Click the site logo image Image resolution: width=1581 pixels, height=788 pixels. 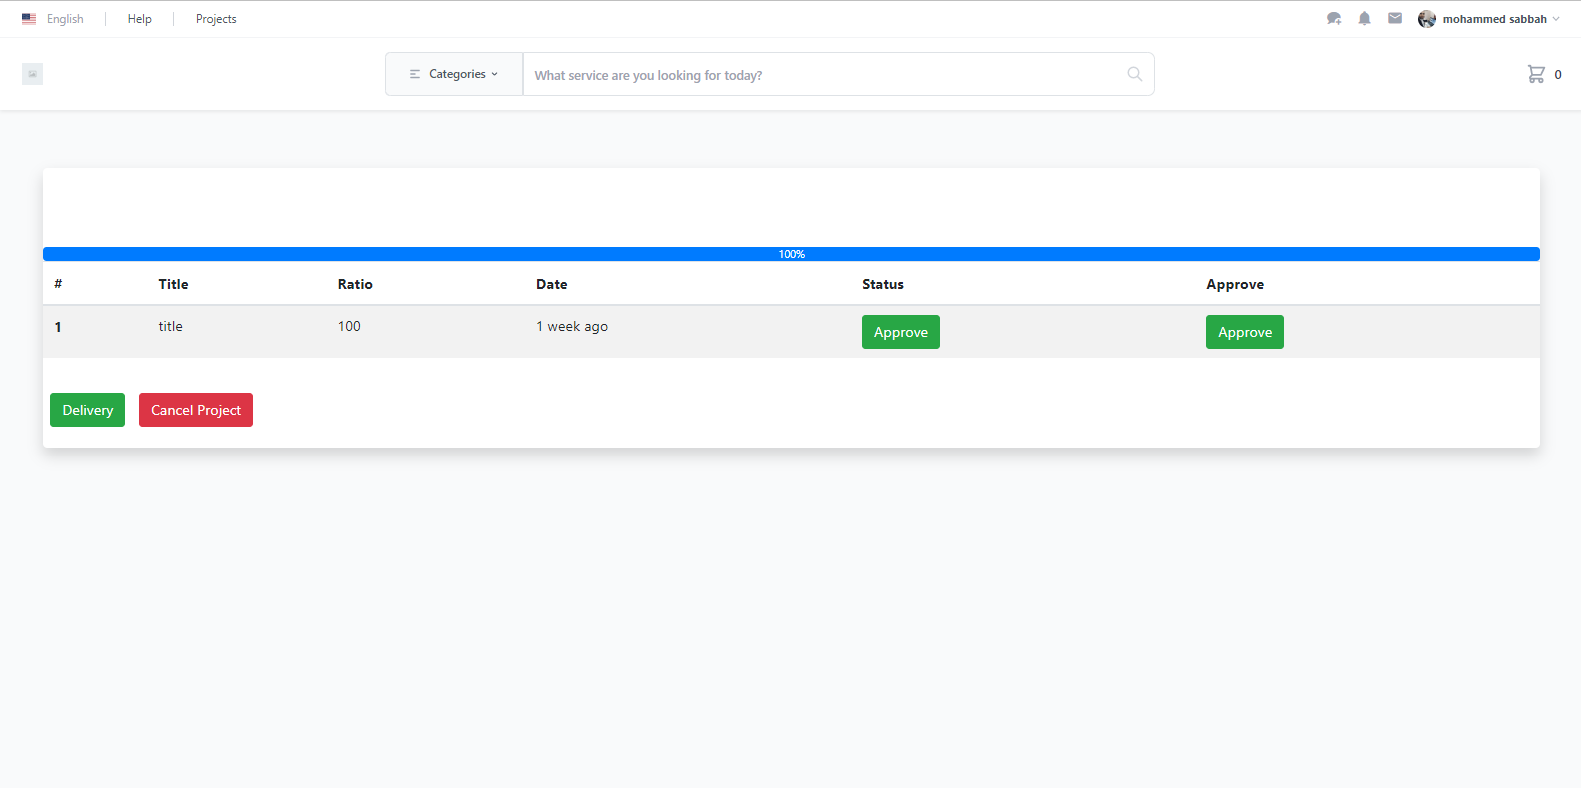pyautogui.click(x=32, y=74)
